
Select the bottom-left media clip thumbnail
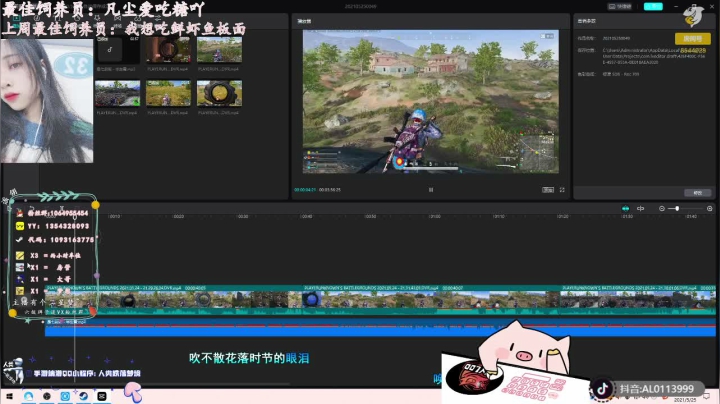pos(118,93)
